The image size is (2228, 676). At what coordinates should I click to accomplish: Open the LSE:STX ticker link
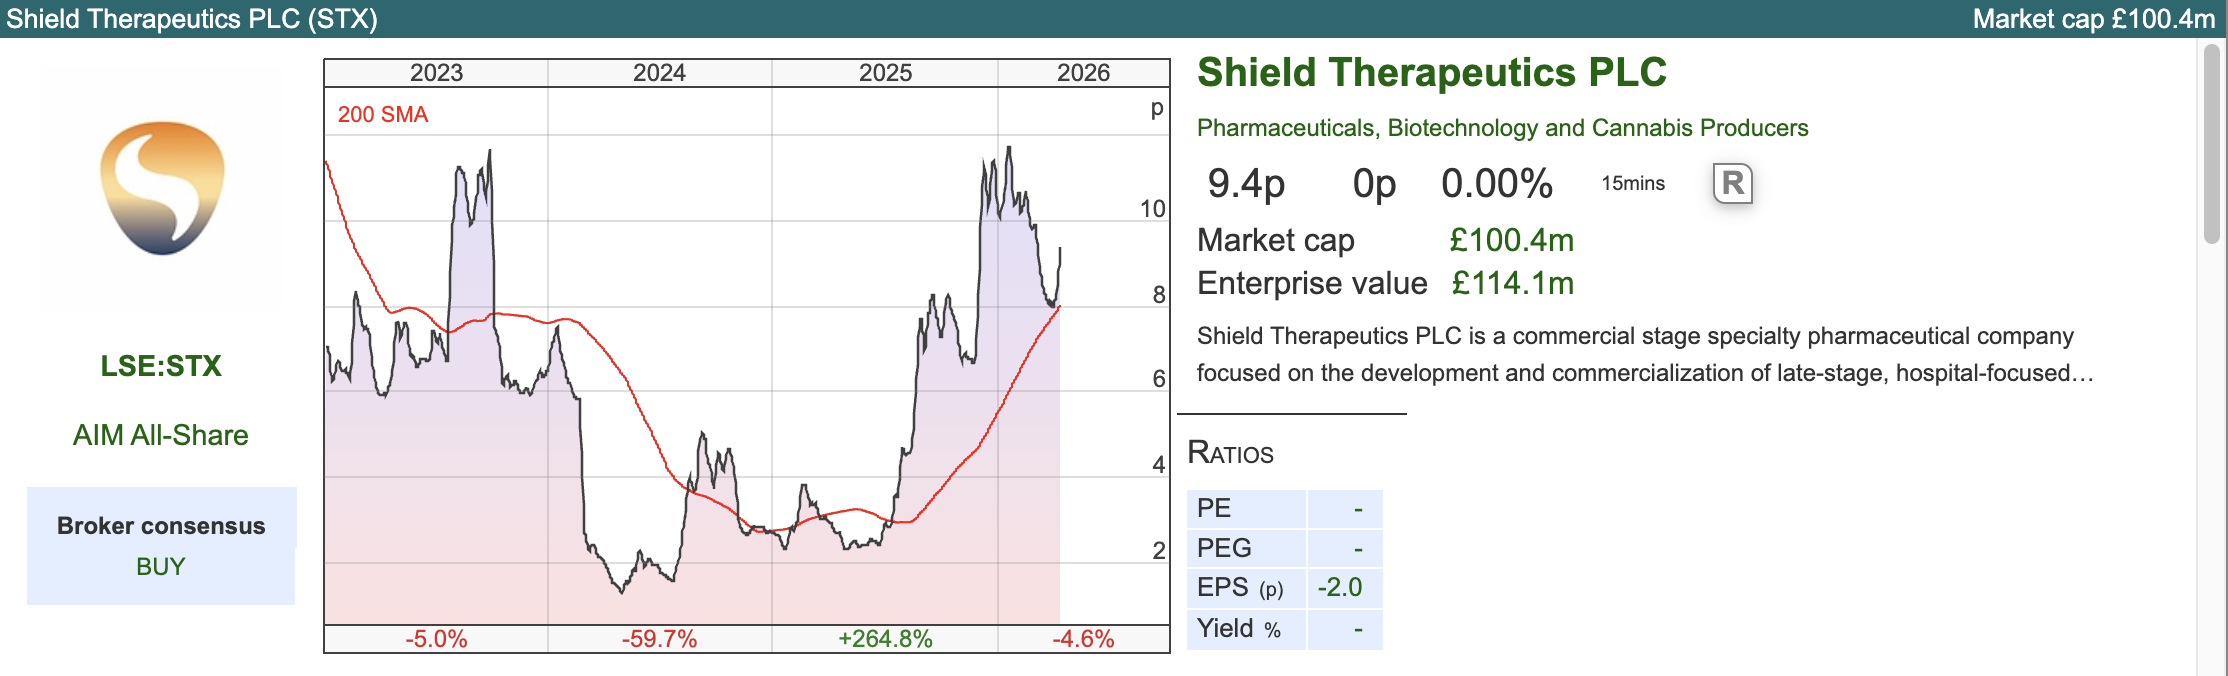(161, 366)
